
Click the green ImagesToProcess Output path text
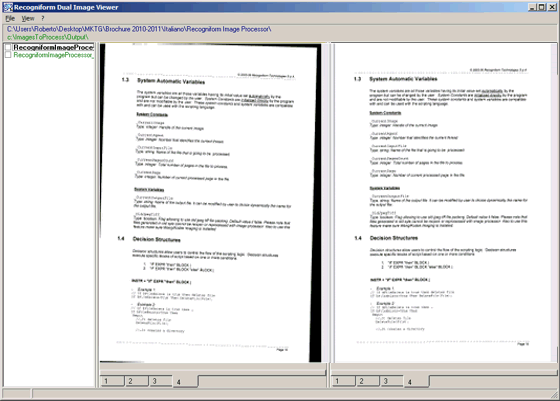click(48, 37)
